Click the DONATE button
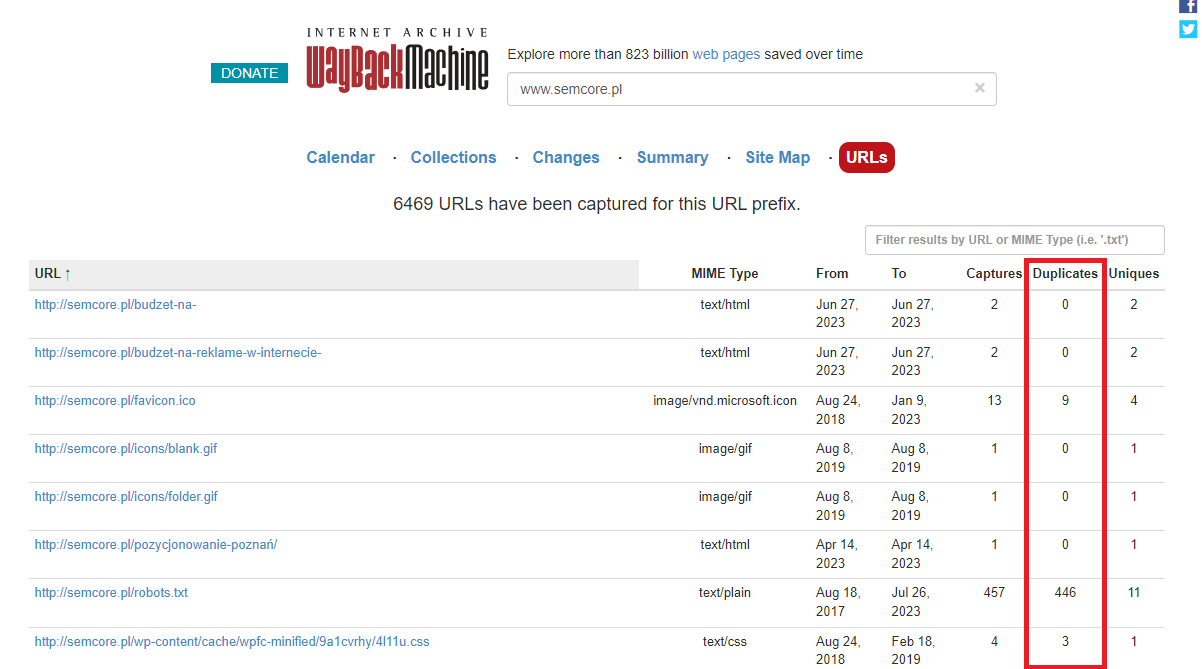 click(x=250, y=73)
